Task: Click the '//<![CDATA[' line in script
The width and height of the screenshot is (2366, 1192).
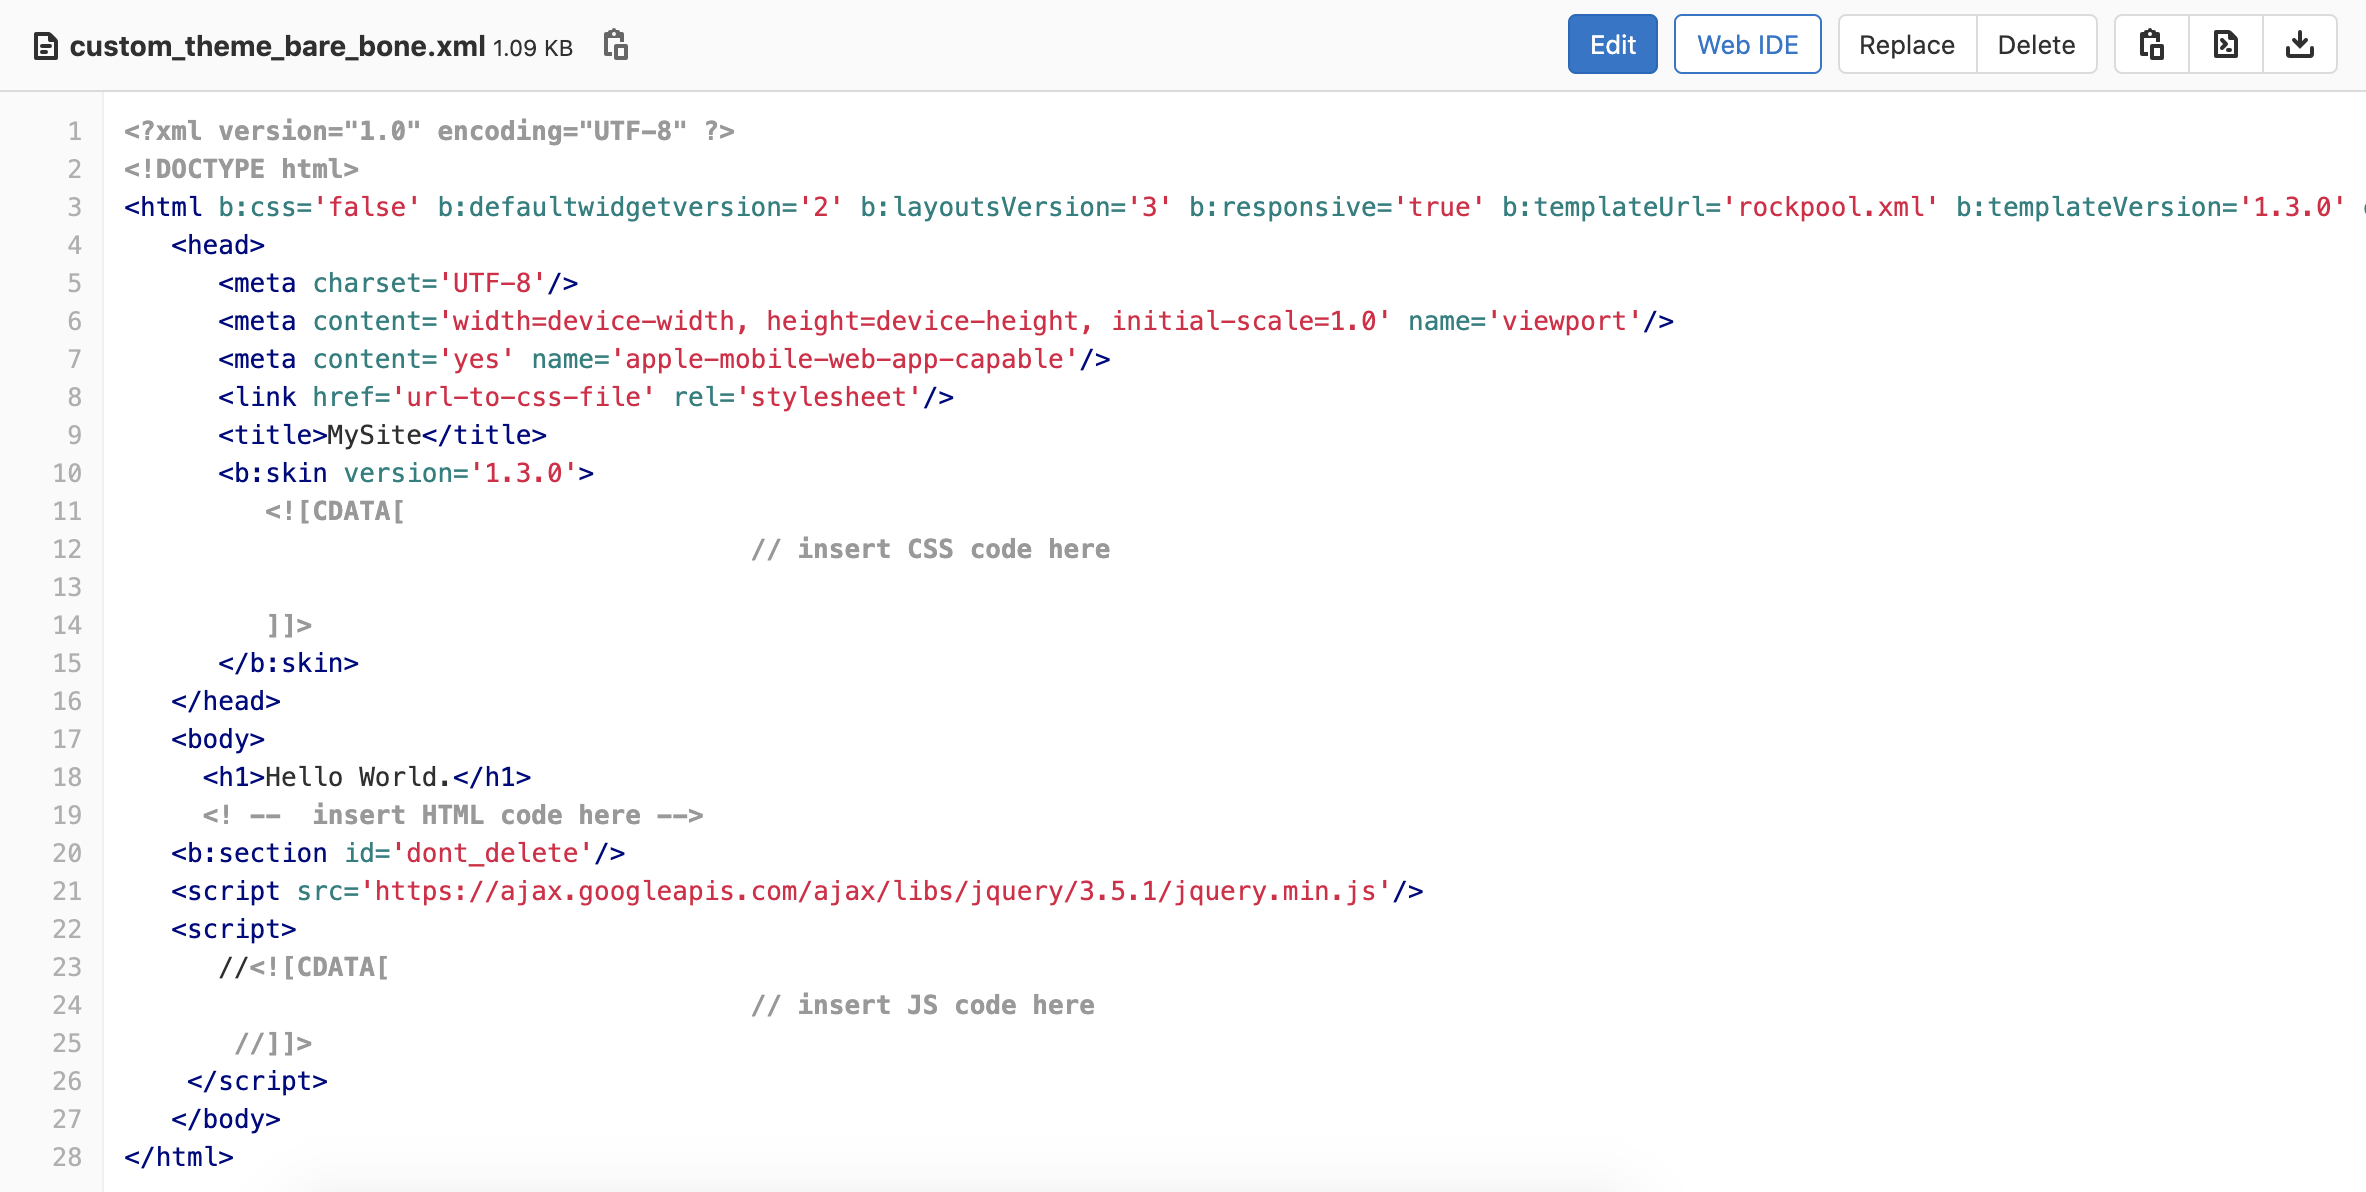Action: coord(304,967)
